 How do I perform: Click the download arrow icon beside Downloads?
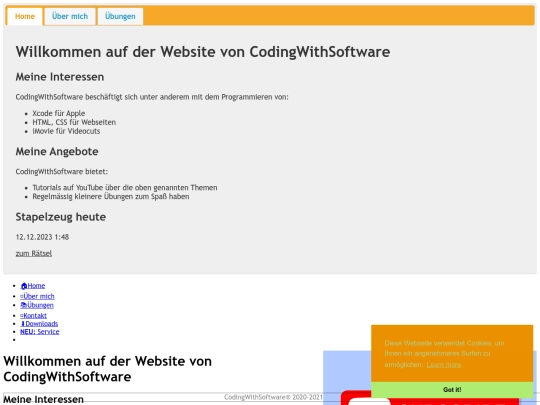click(23, 324)
